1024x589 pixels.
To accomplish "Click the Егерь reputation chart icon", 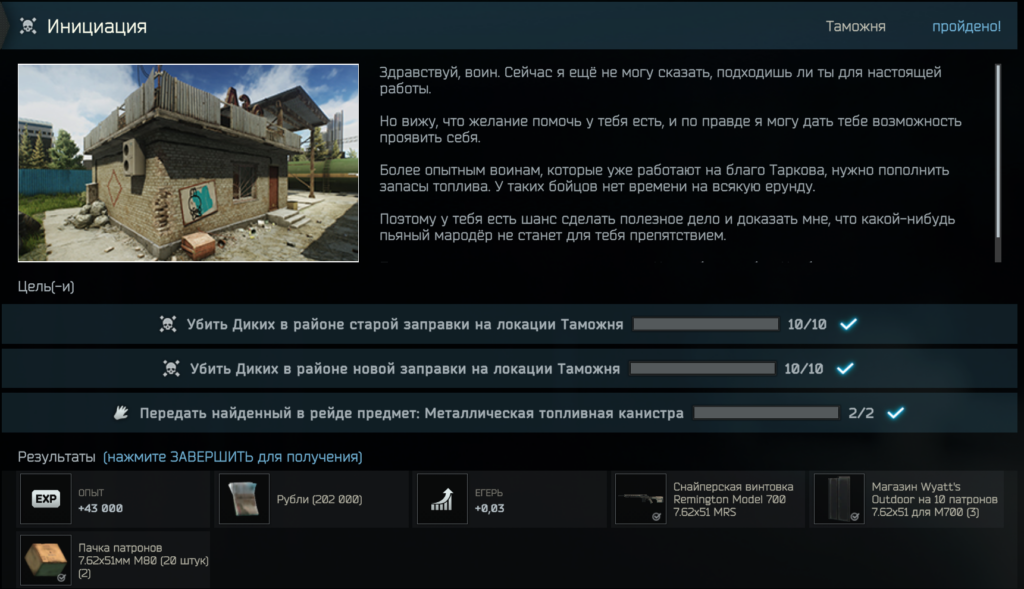I will coord(442,499).
